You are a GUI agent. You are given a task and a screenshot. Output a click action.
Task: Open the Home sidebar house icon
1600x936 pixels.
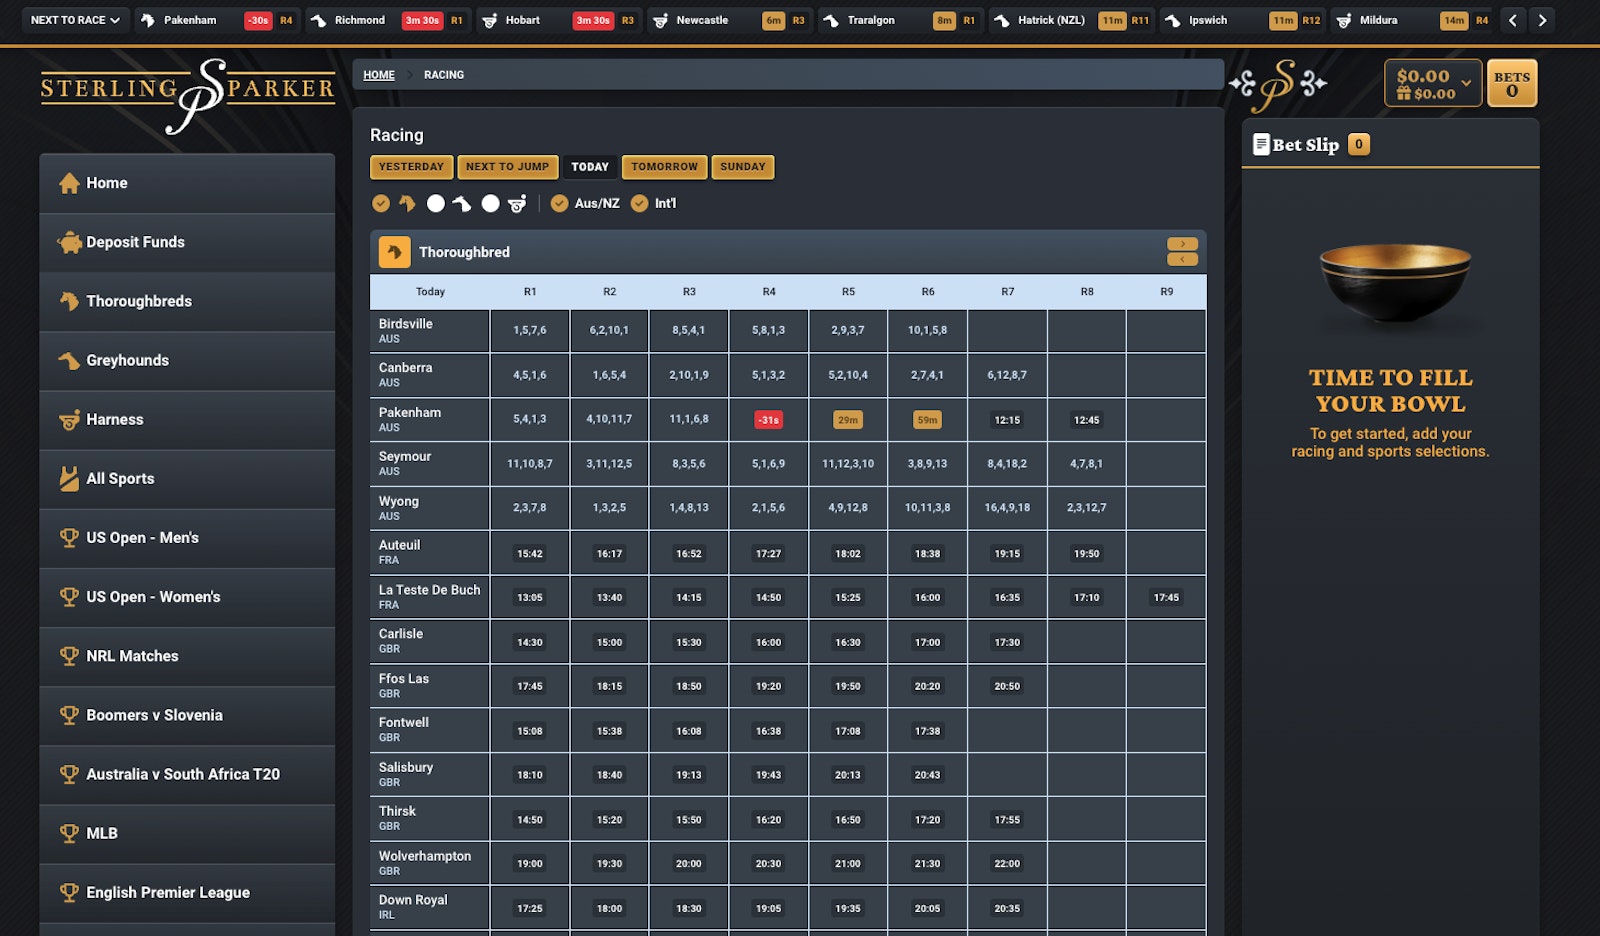tap(69, 183)
